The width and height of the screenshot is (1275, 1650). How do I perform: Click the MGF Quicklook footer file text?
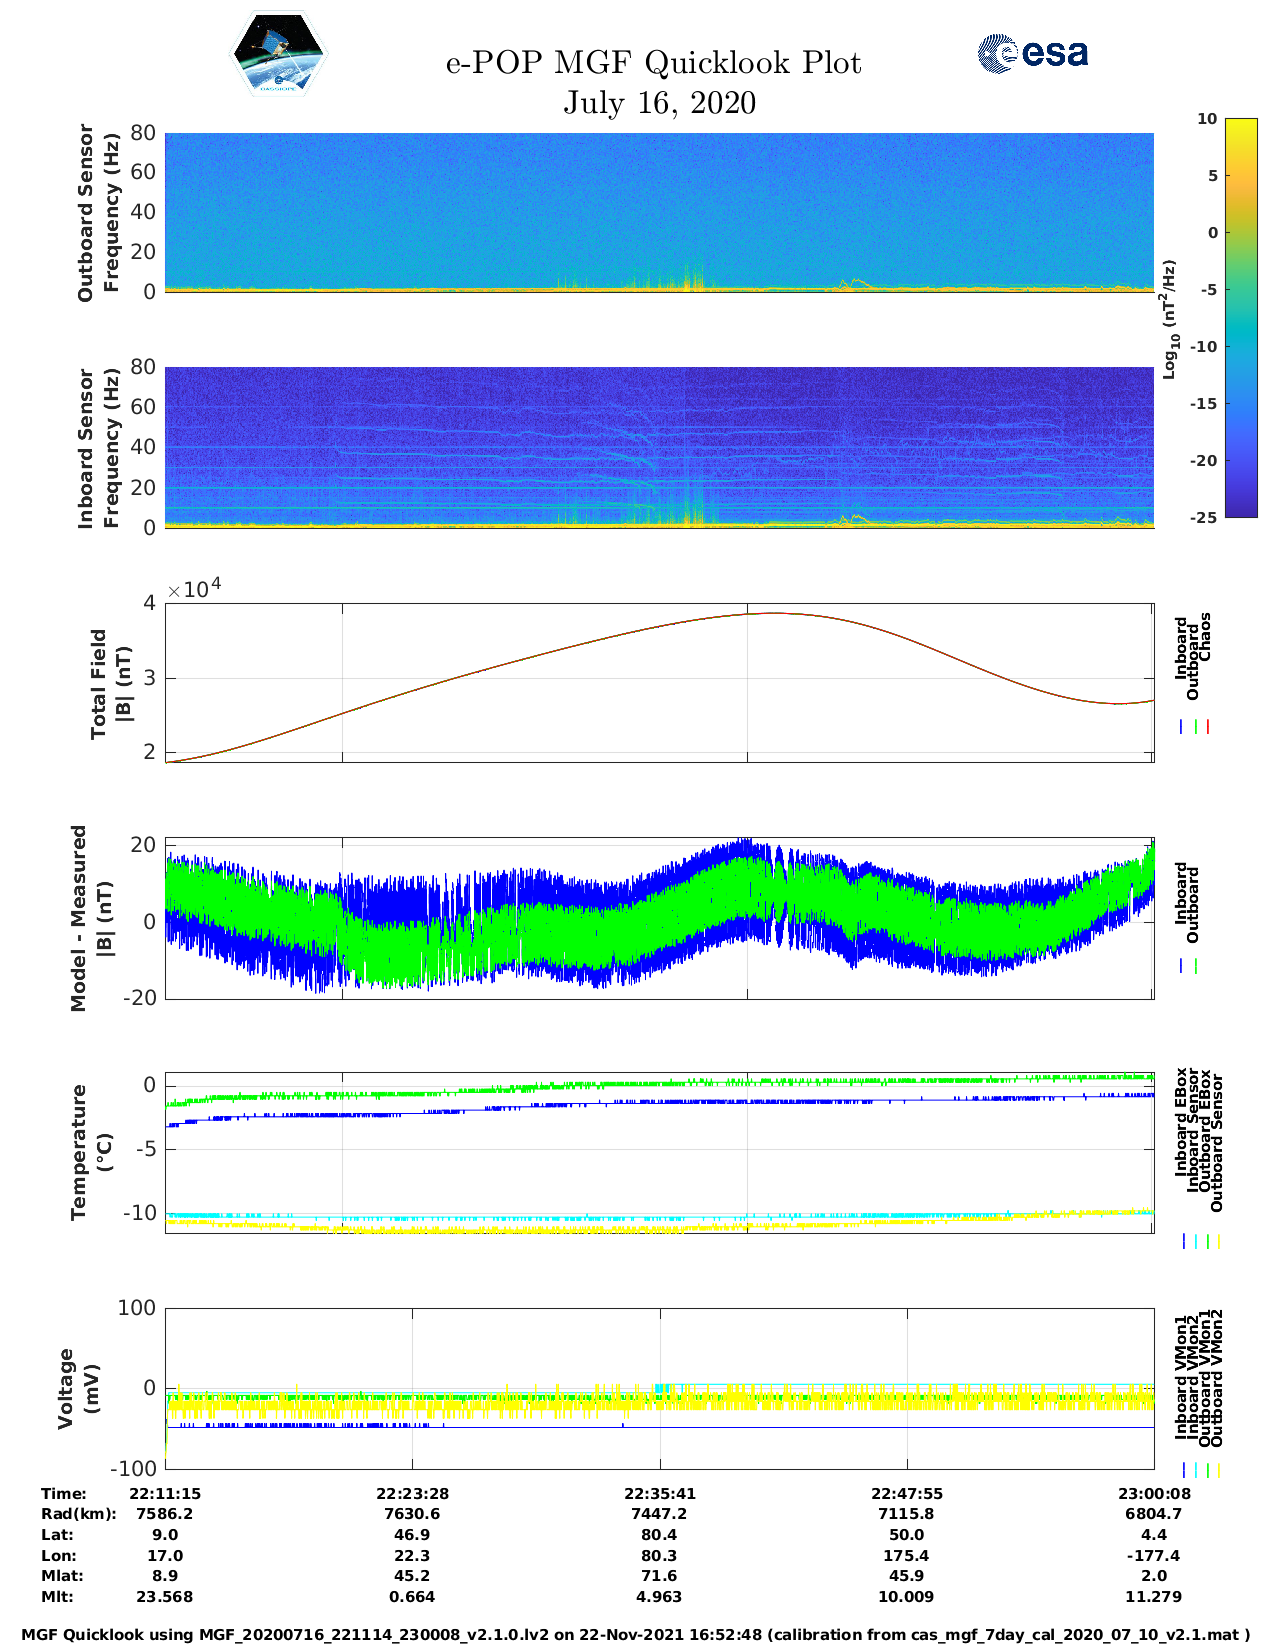636,1635
